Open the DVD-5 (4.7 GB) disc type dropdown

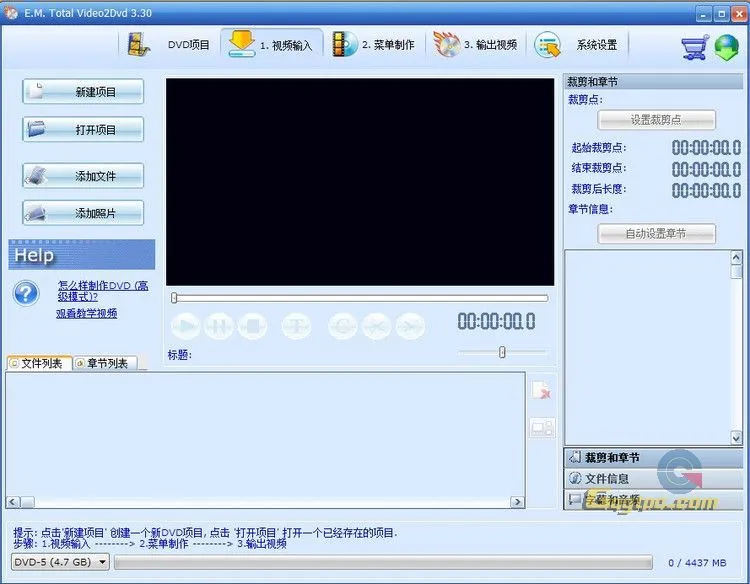pyautogui.click(x=60, y=562)
